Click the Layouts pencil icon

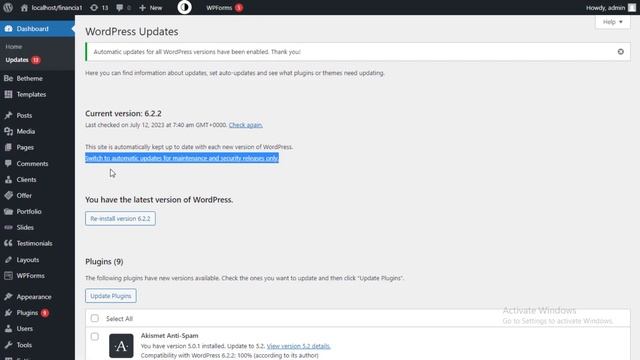coord(9,260)
